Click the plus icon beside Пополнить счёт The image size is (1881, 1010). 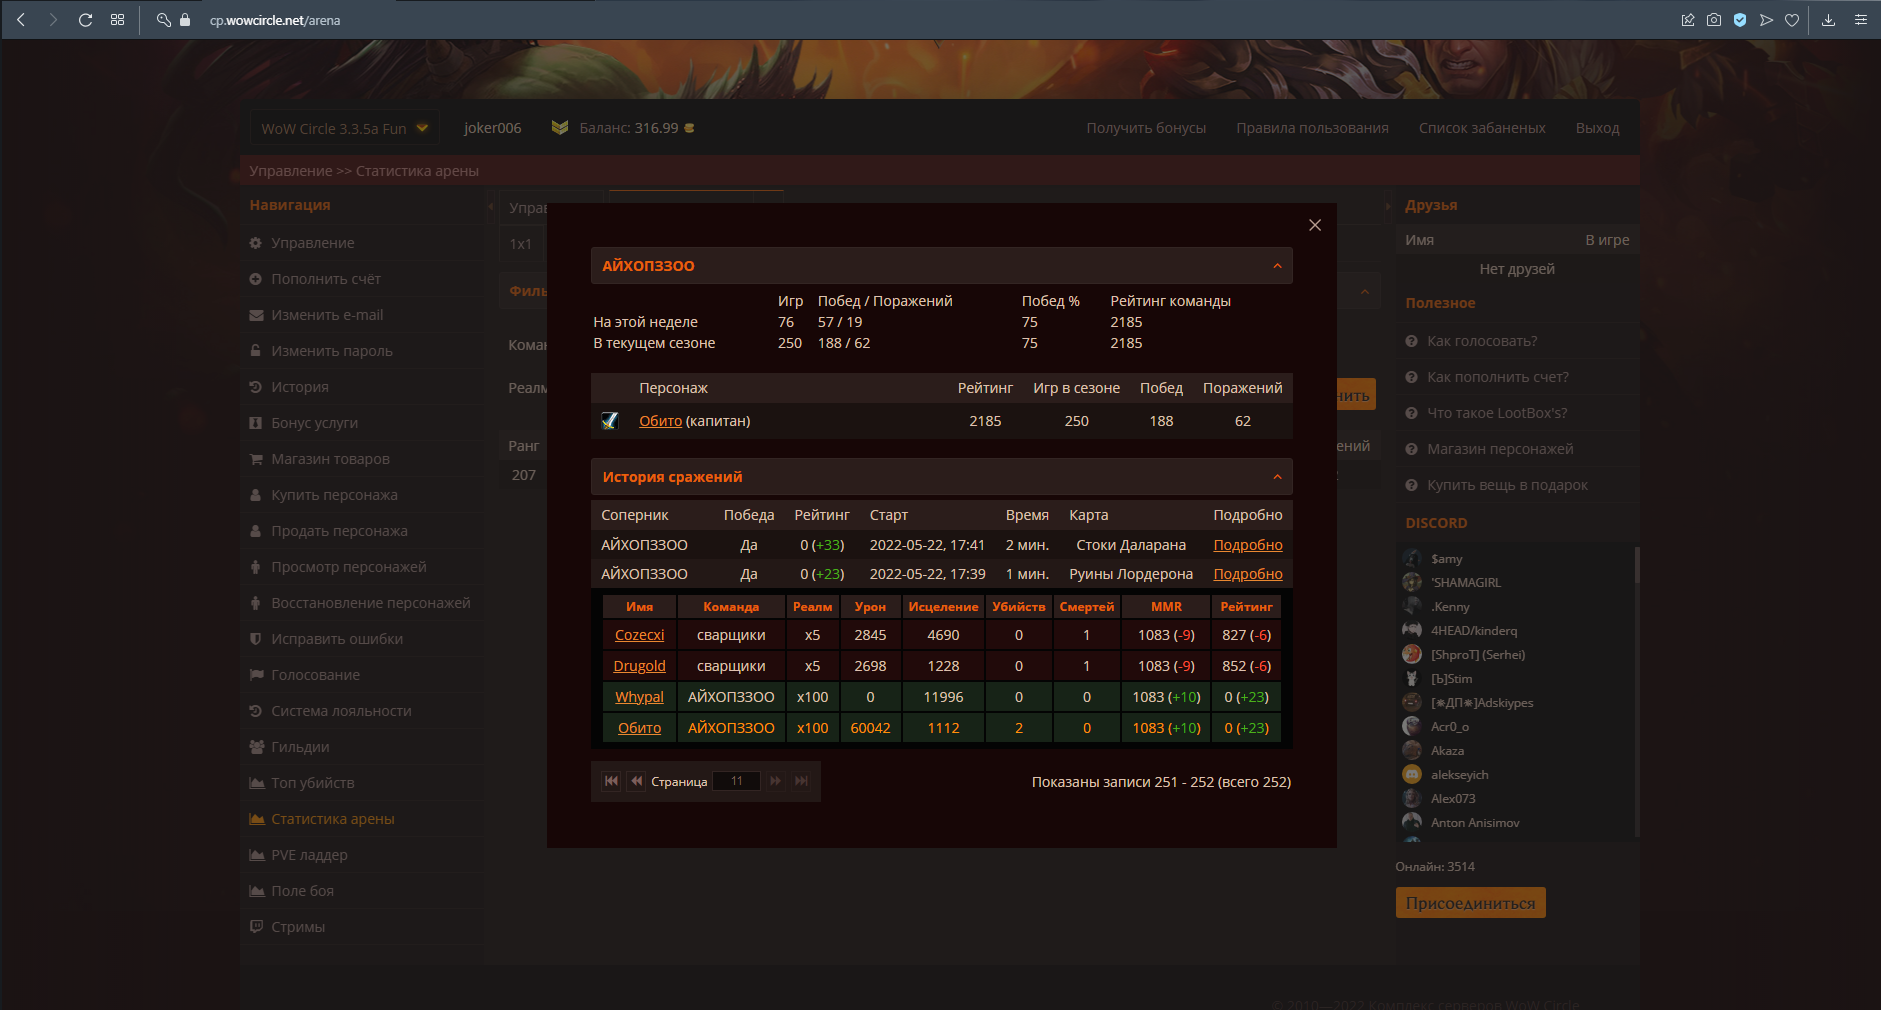click(256, 279)
